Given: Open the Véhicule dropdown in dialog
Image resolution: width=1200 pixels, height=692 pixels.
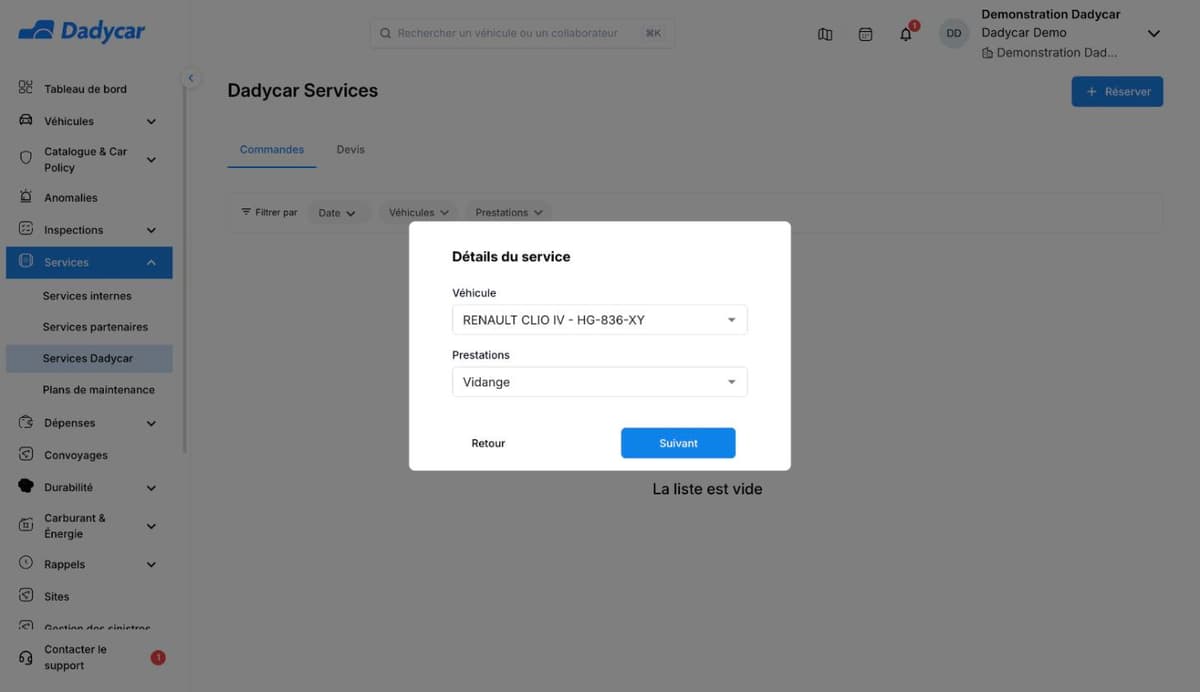Looking at the screenshot, I should coord(599,320).
